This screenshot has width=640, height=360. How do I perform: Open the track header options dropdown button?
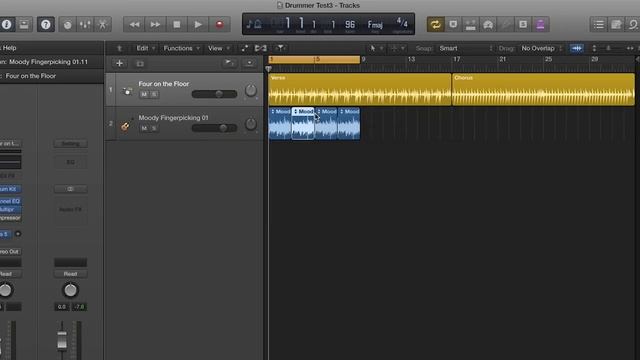249,63
